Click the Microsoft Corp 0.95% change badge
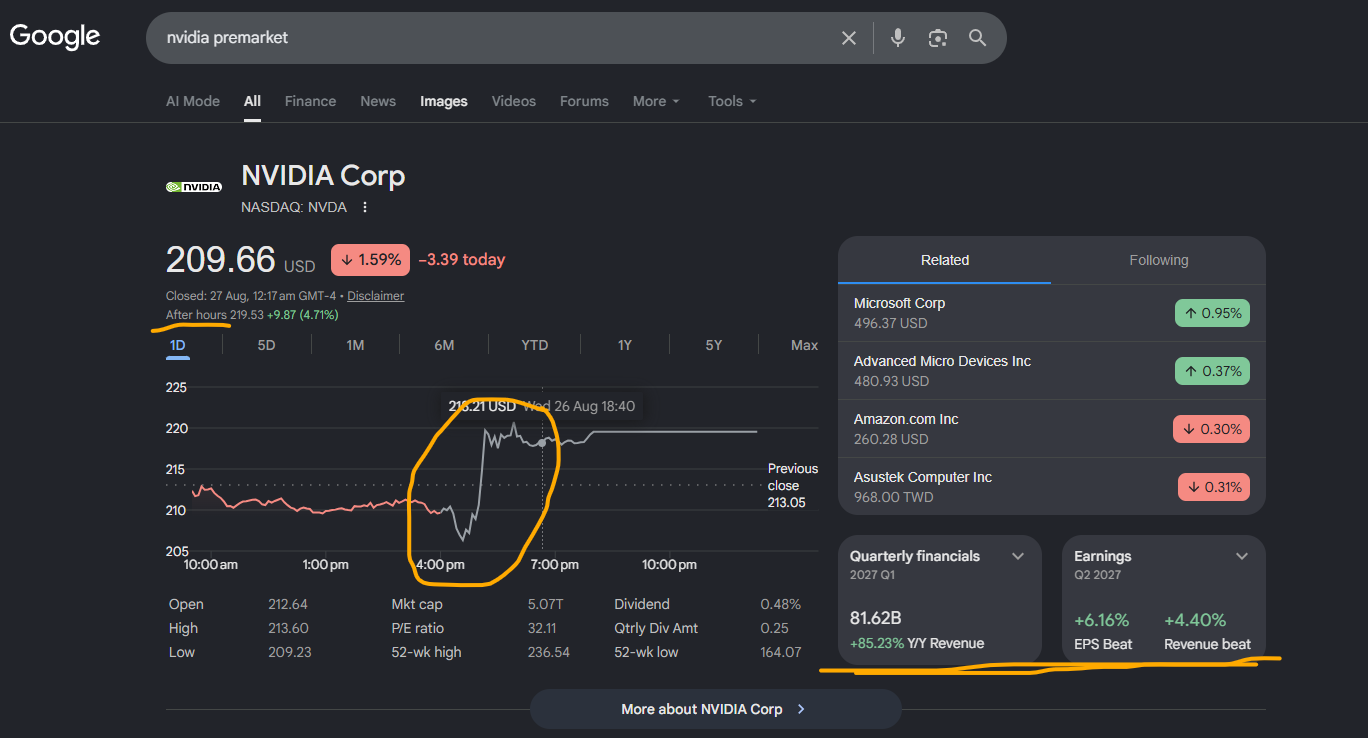This screenshot has height=738, width=1368. (1212, 313)
